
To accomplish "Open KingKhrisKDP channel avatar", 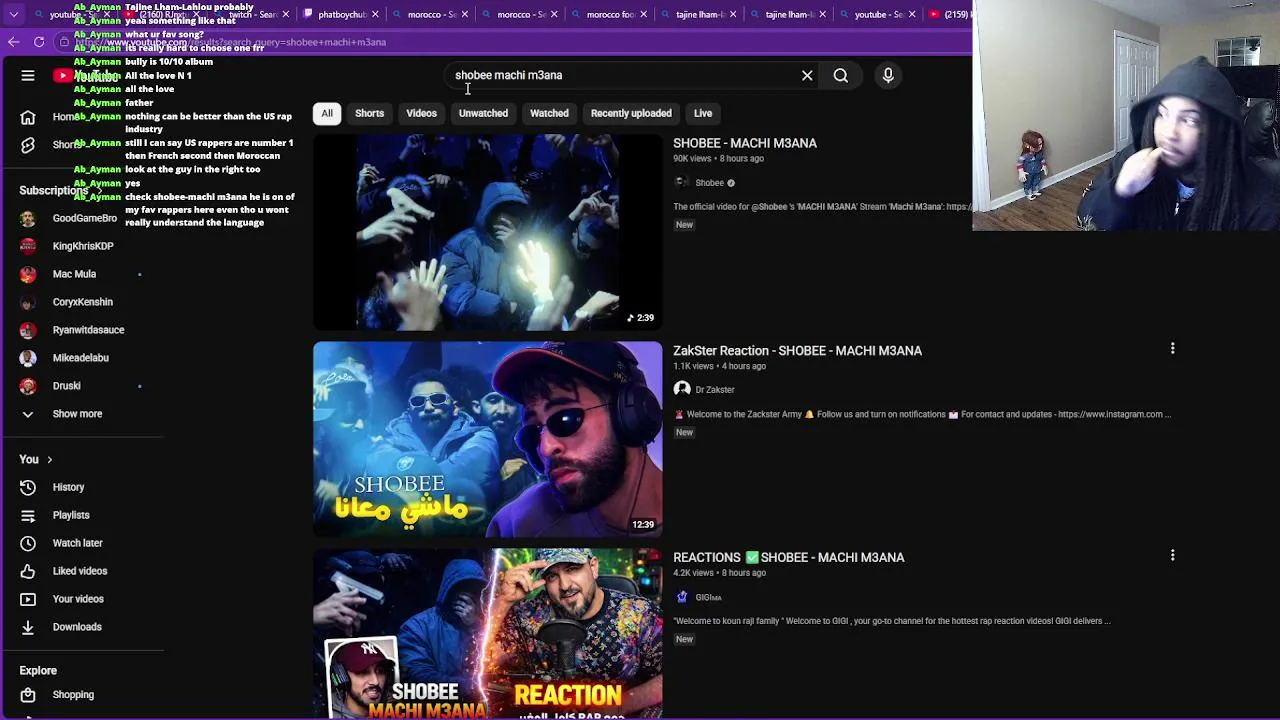I will point(28,246).
